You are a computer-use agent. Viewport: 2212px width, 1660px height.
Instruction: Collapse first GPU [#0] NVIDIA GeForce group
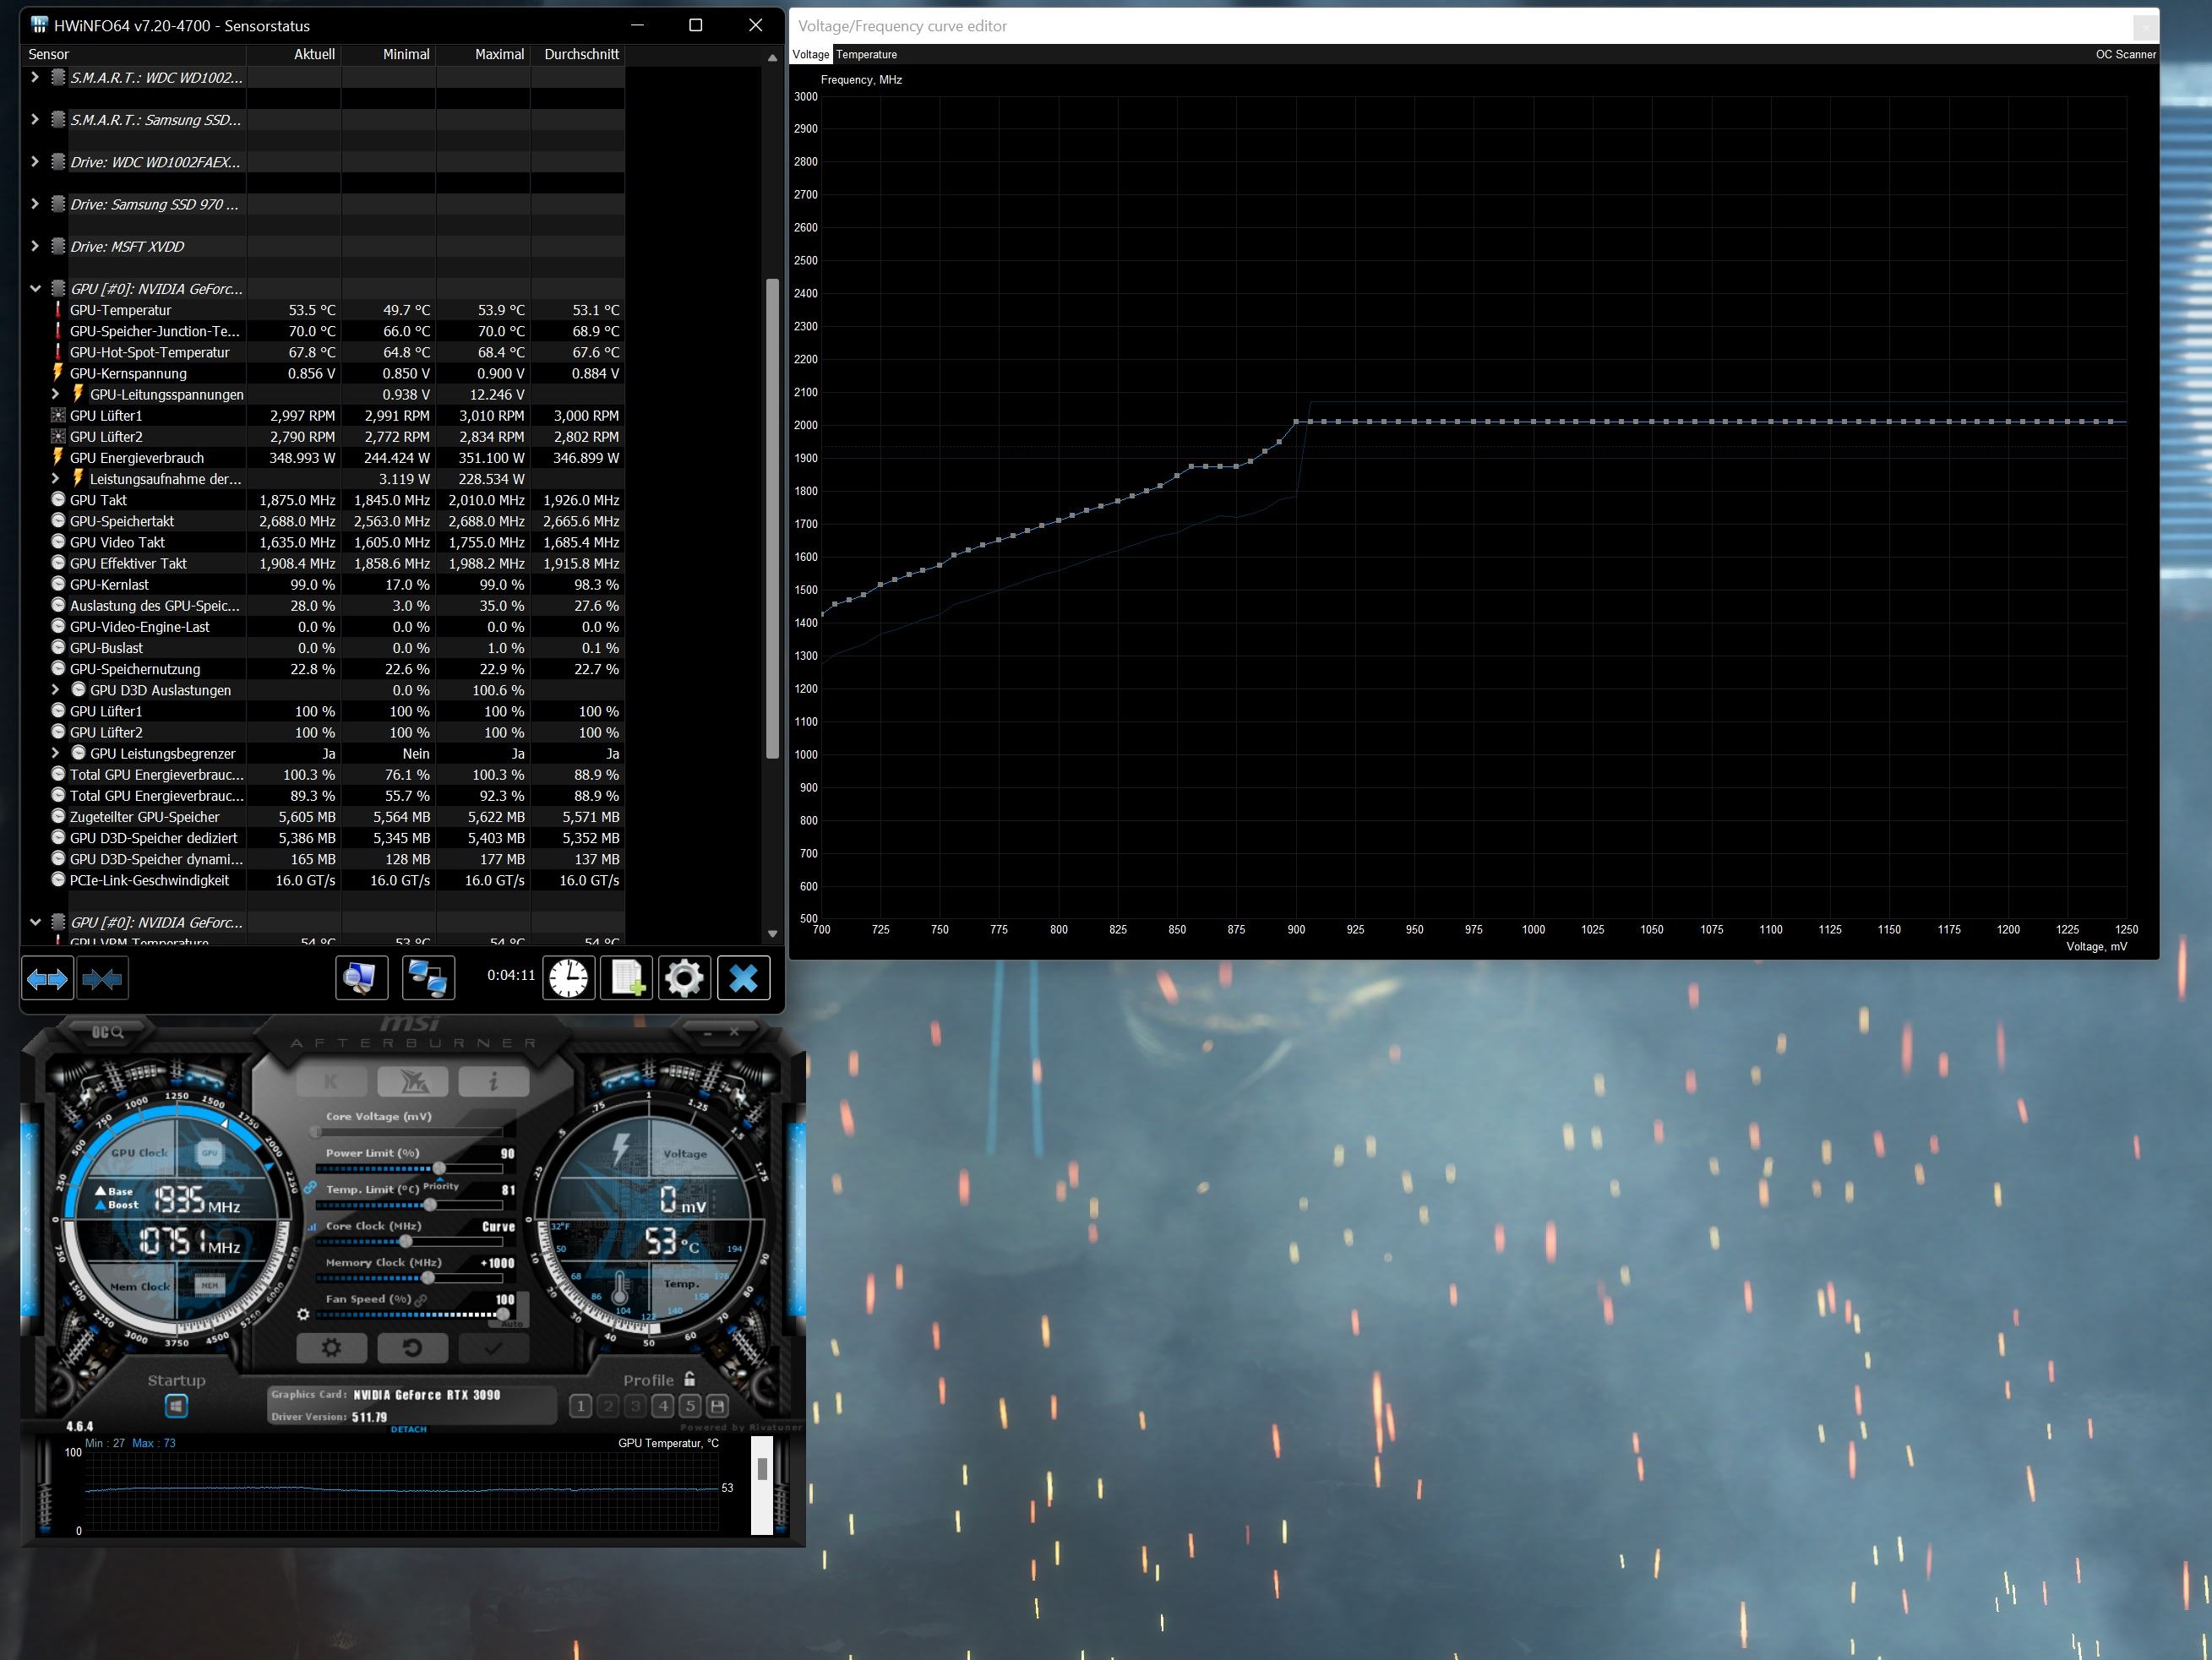pos(35,288)
